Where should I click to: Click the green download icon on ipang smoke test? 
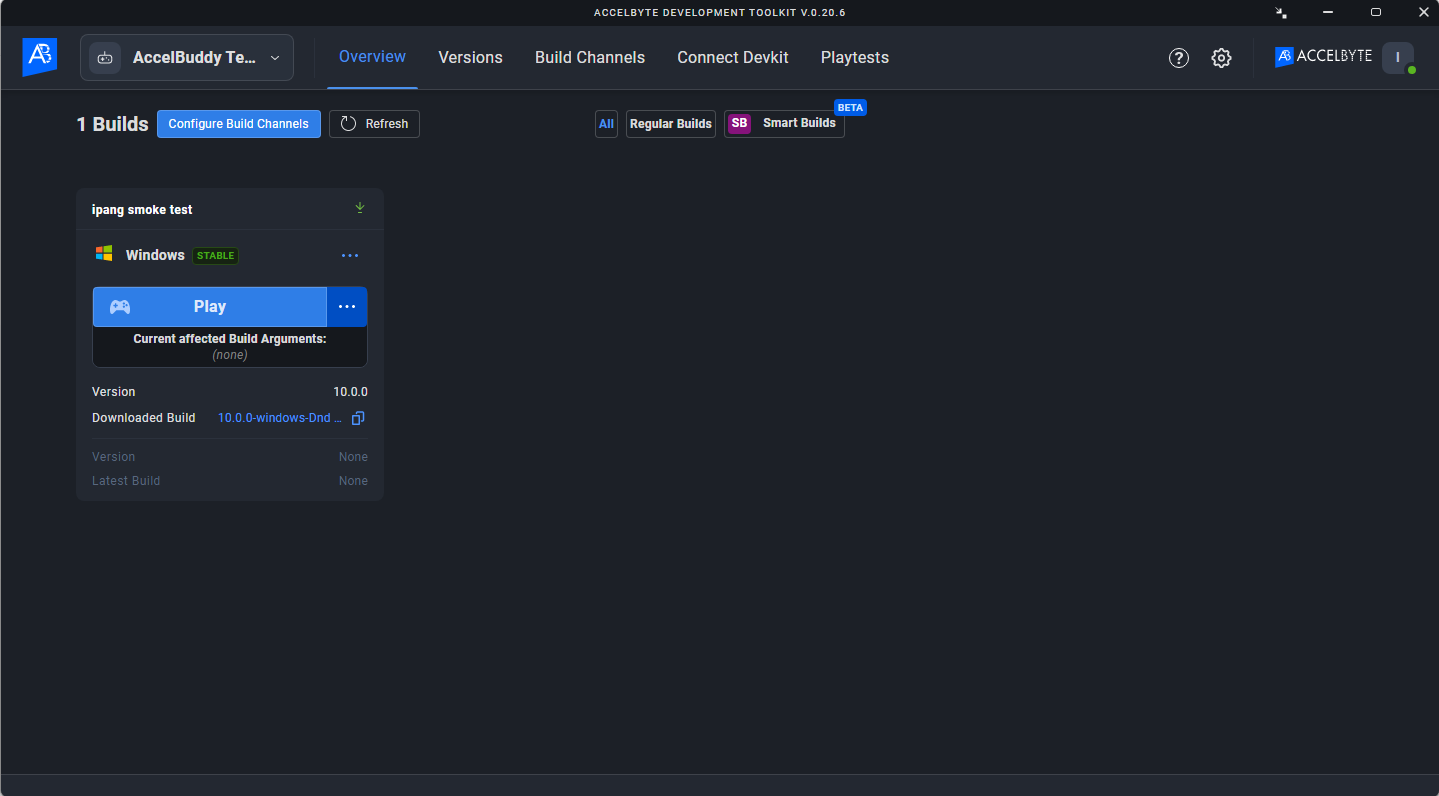(x=360, y=208)
